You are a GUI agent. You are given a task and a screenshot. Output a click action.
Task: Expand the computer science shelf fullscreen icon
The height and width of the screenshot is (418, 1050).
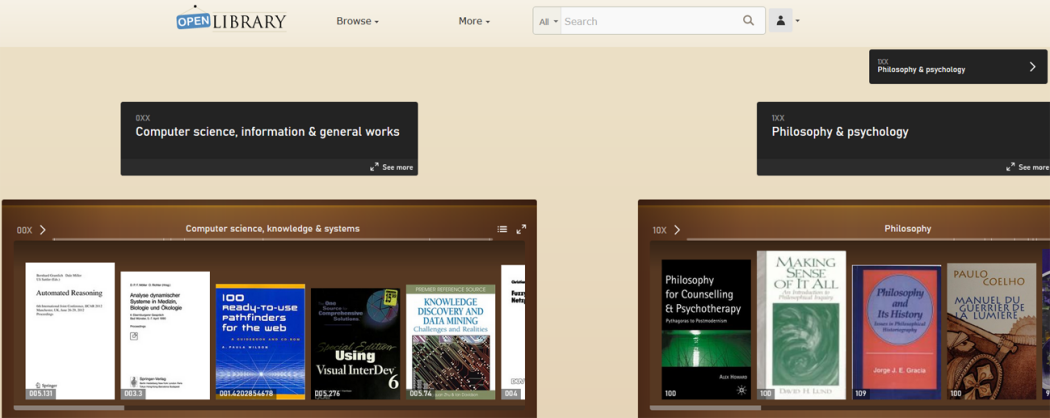tap(521, 229)
